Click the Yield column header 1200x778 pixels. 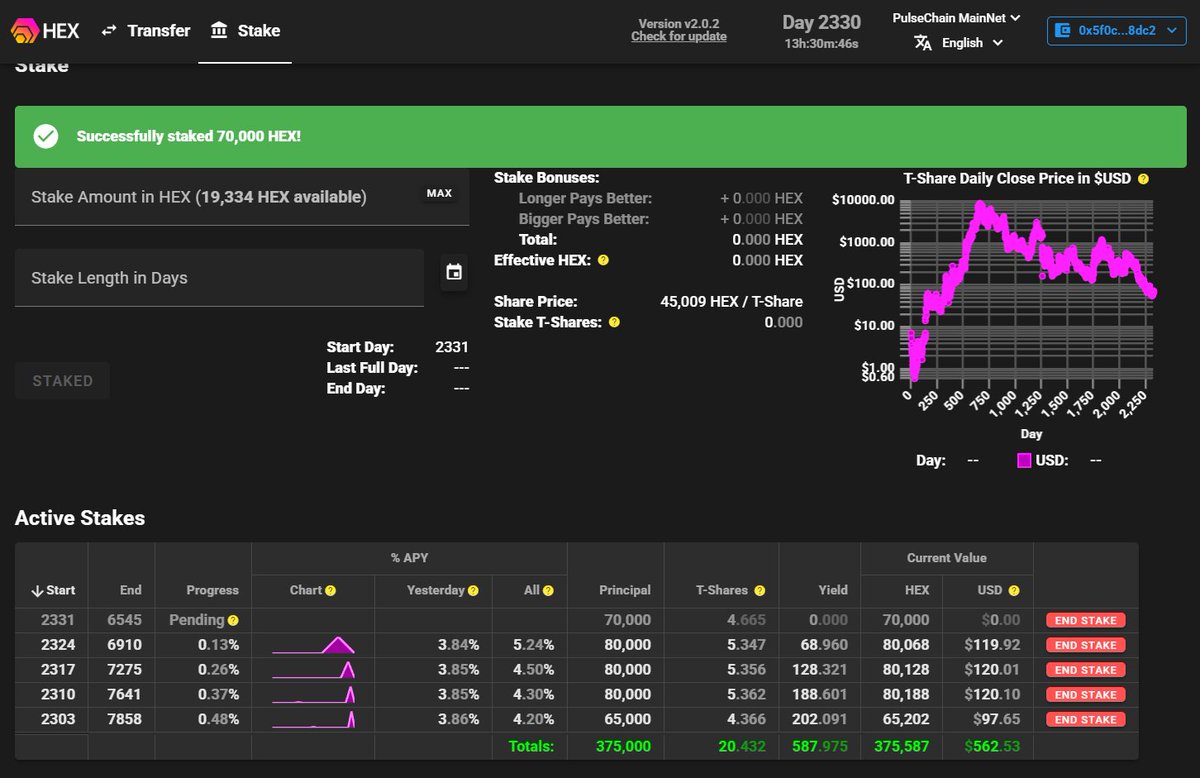pyautogui.click(x=832, y=590)
